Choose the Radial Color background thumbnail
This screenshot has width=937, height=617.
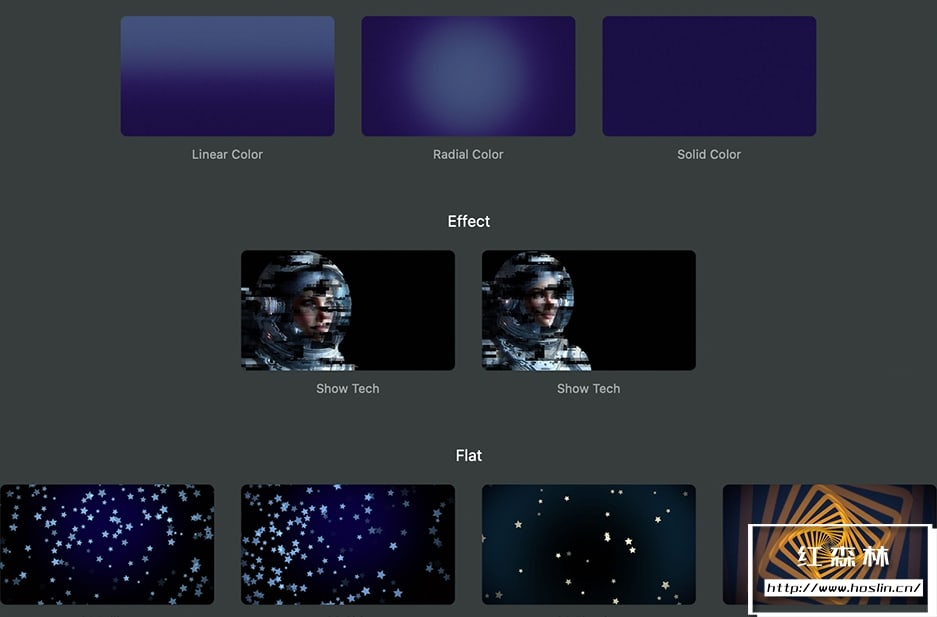(468, 76)
